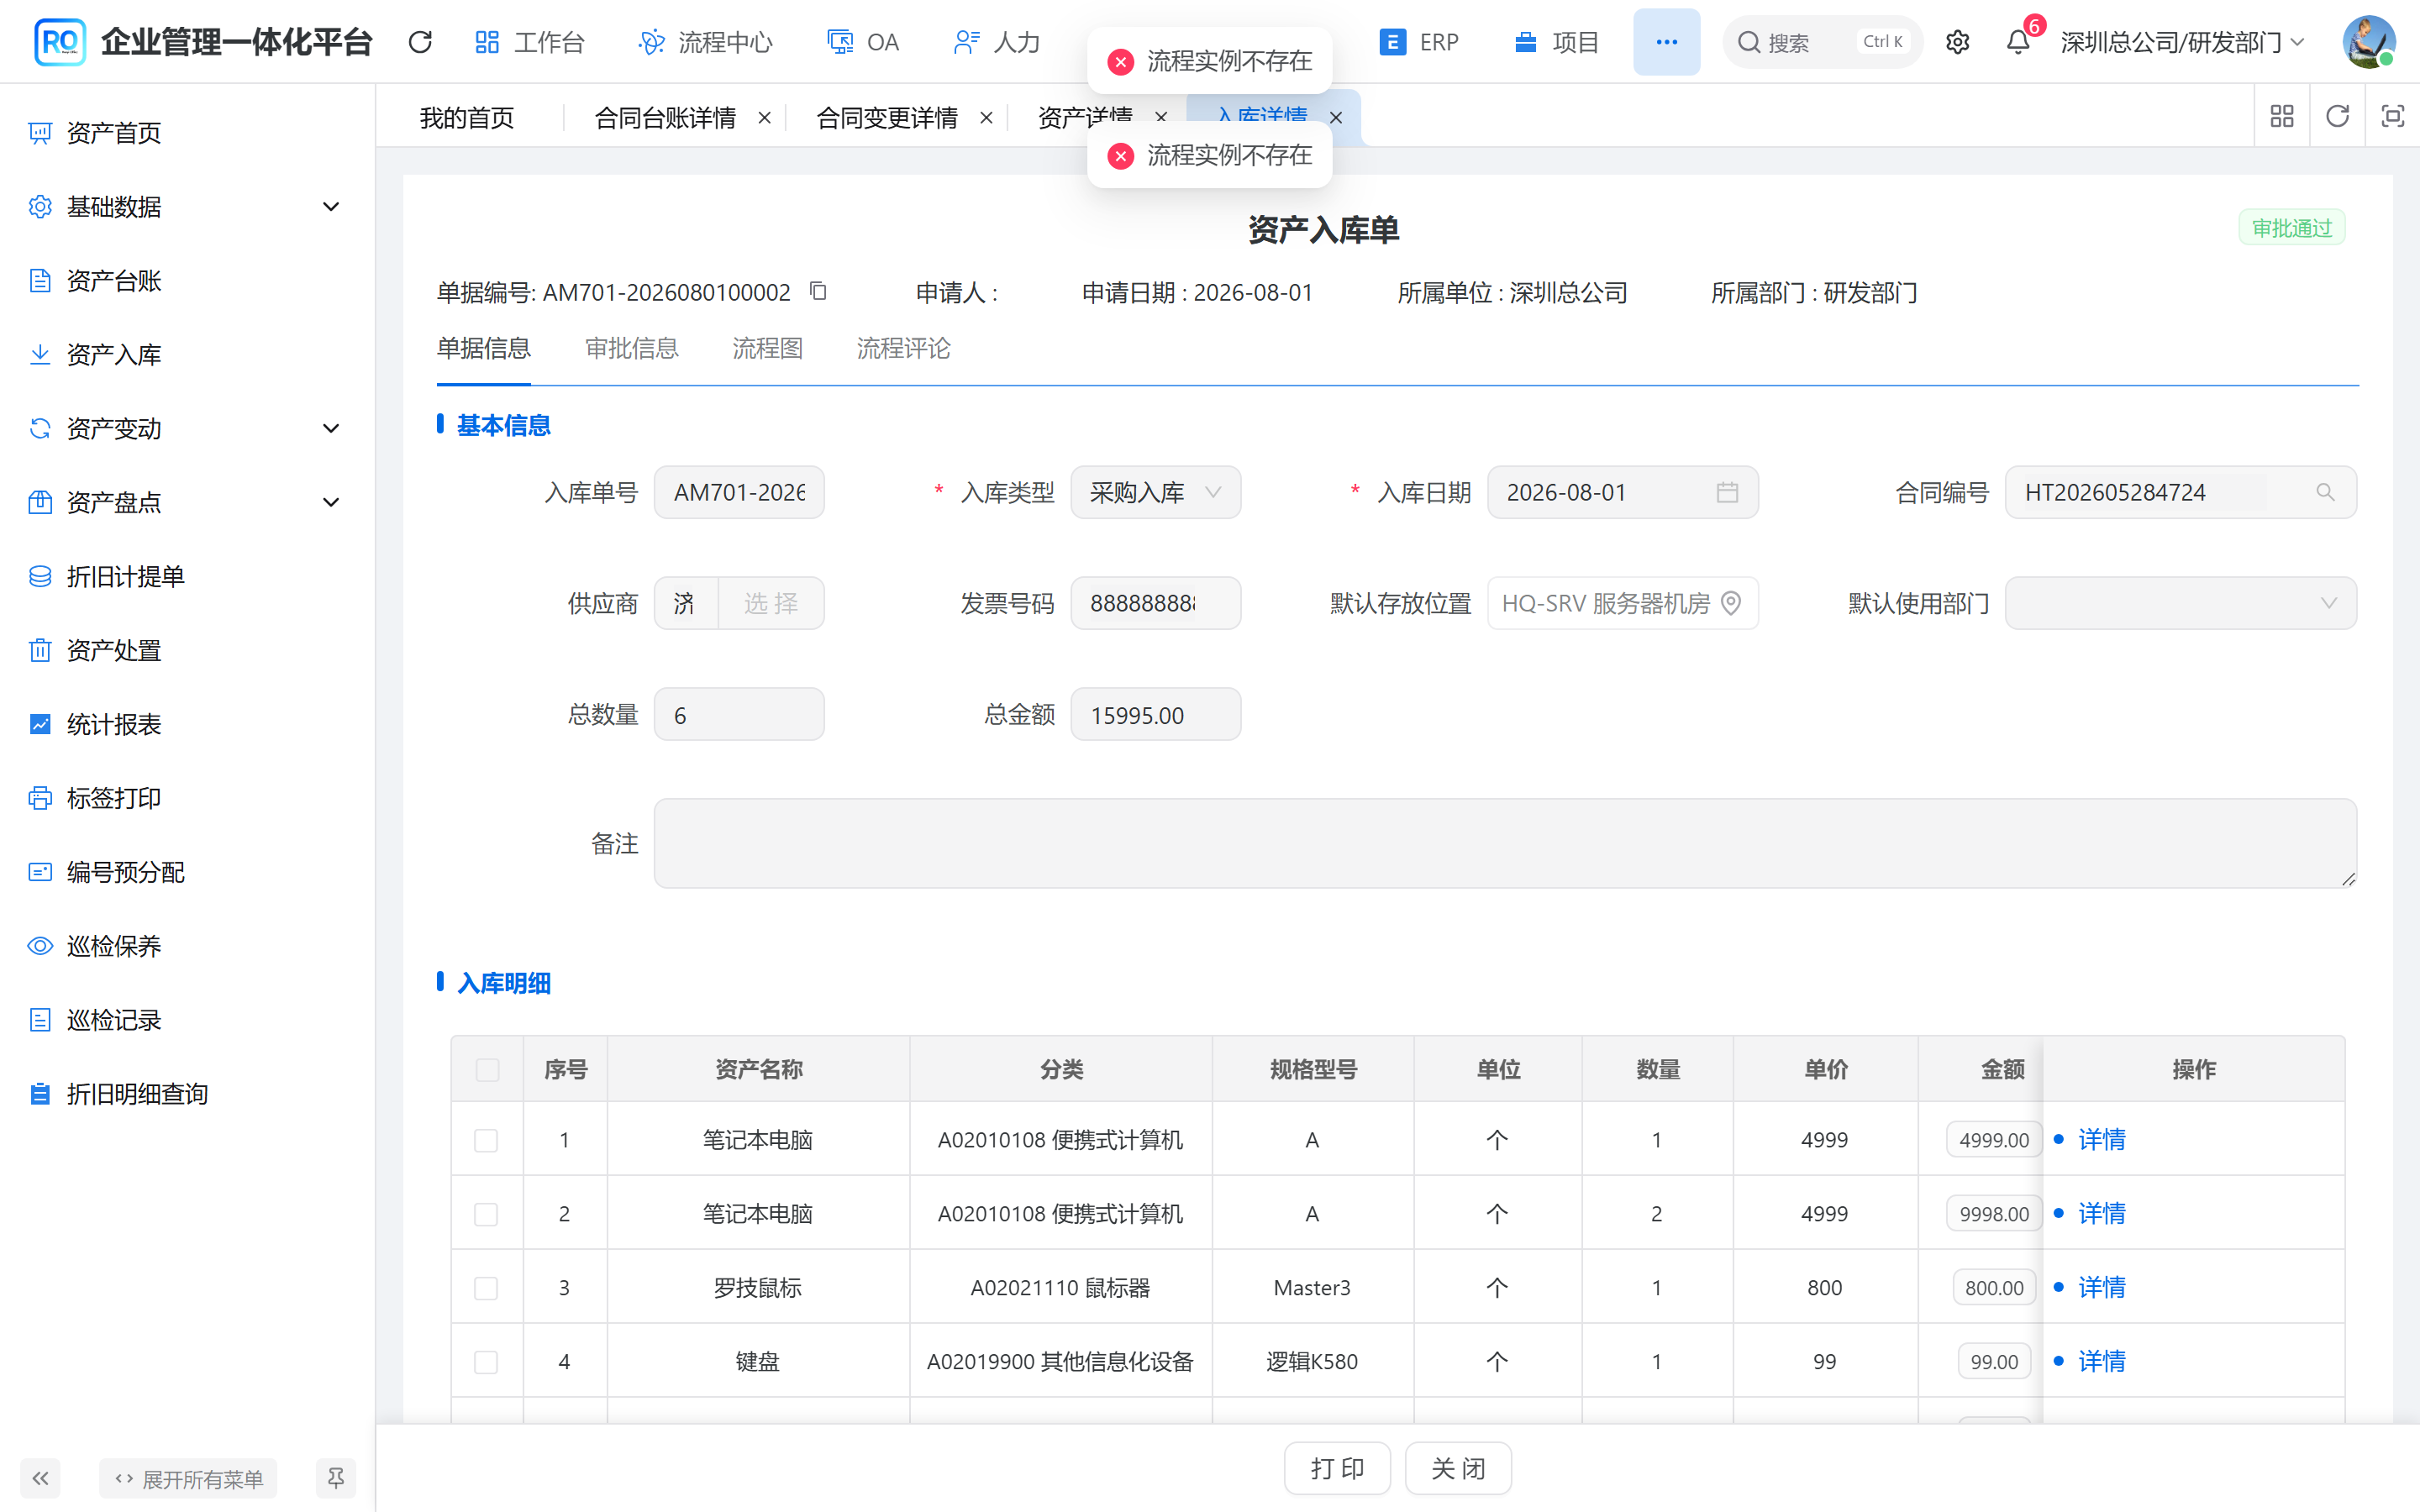Toggle select-all checkbox in table header
Viewport: 2420px width, 1512px height.
(x=487, y=1069)
